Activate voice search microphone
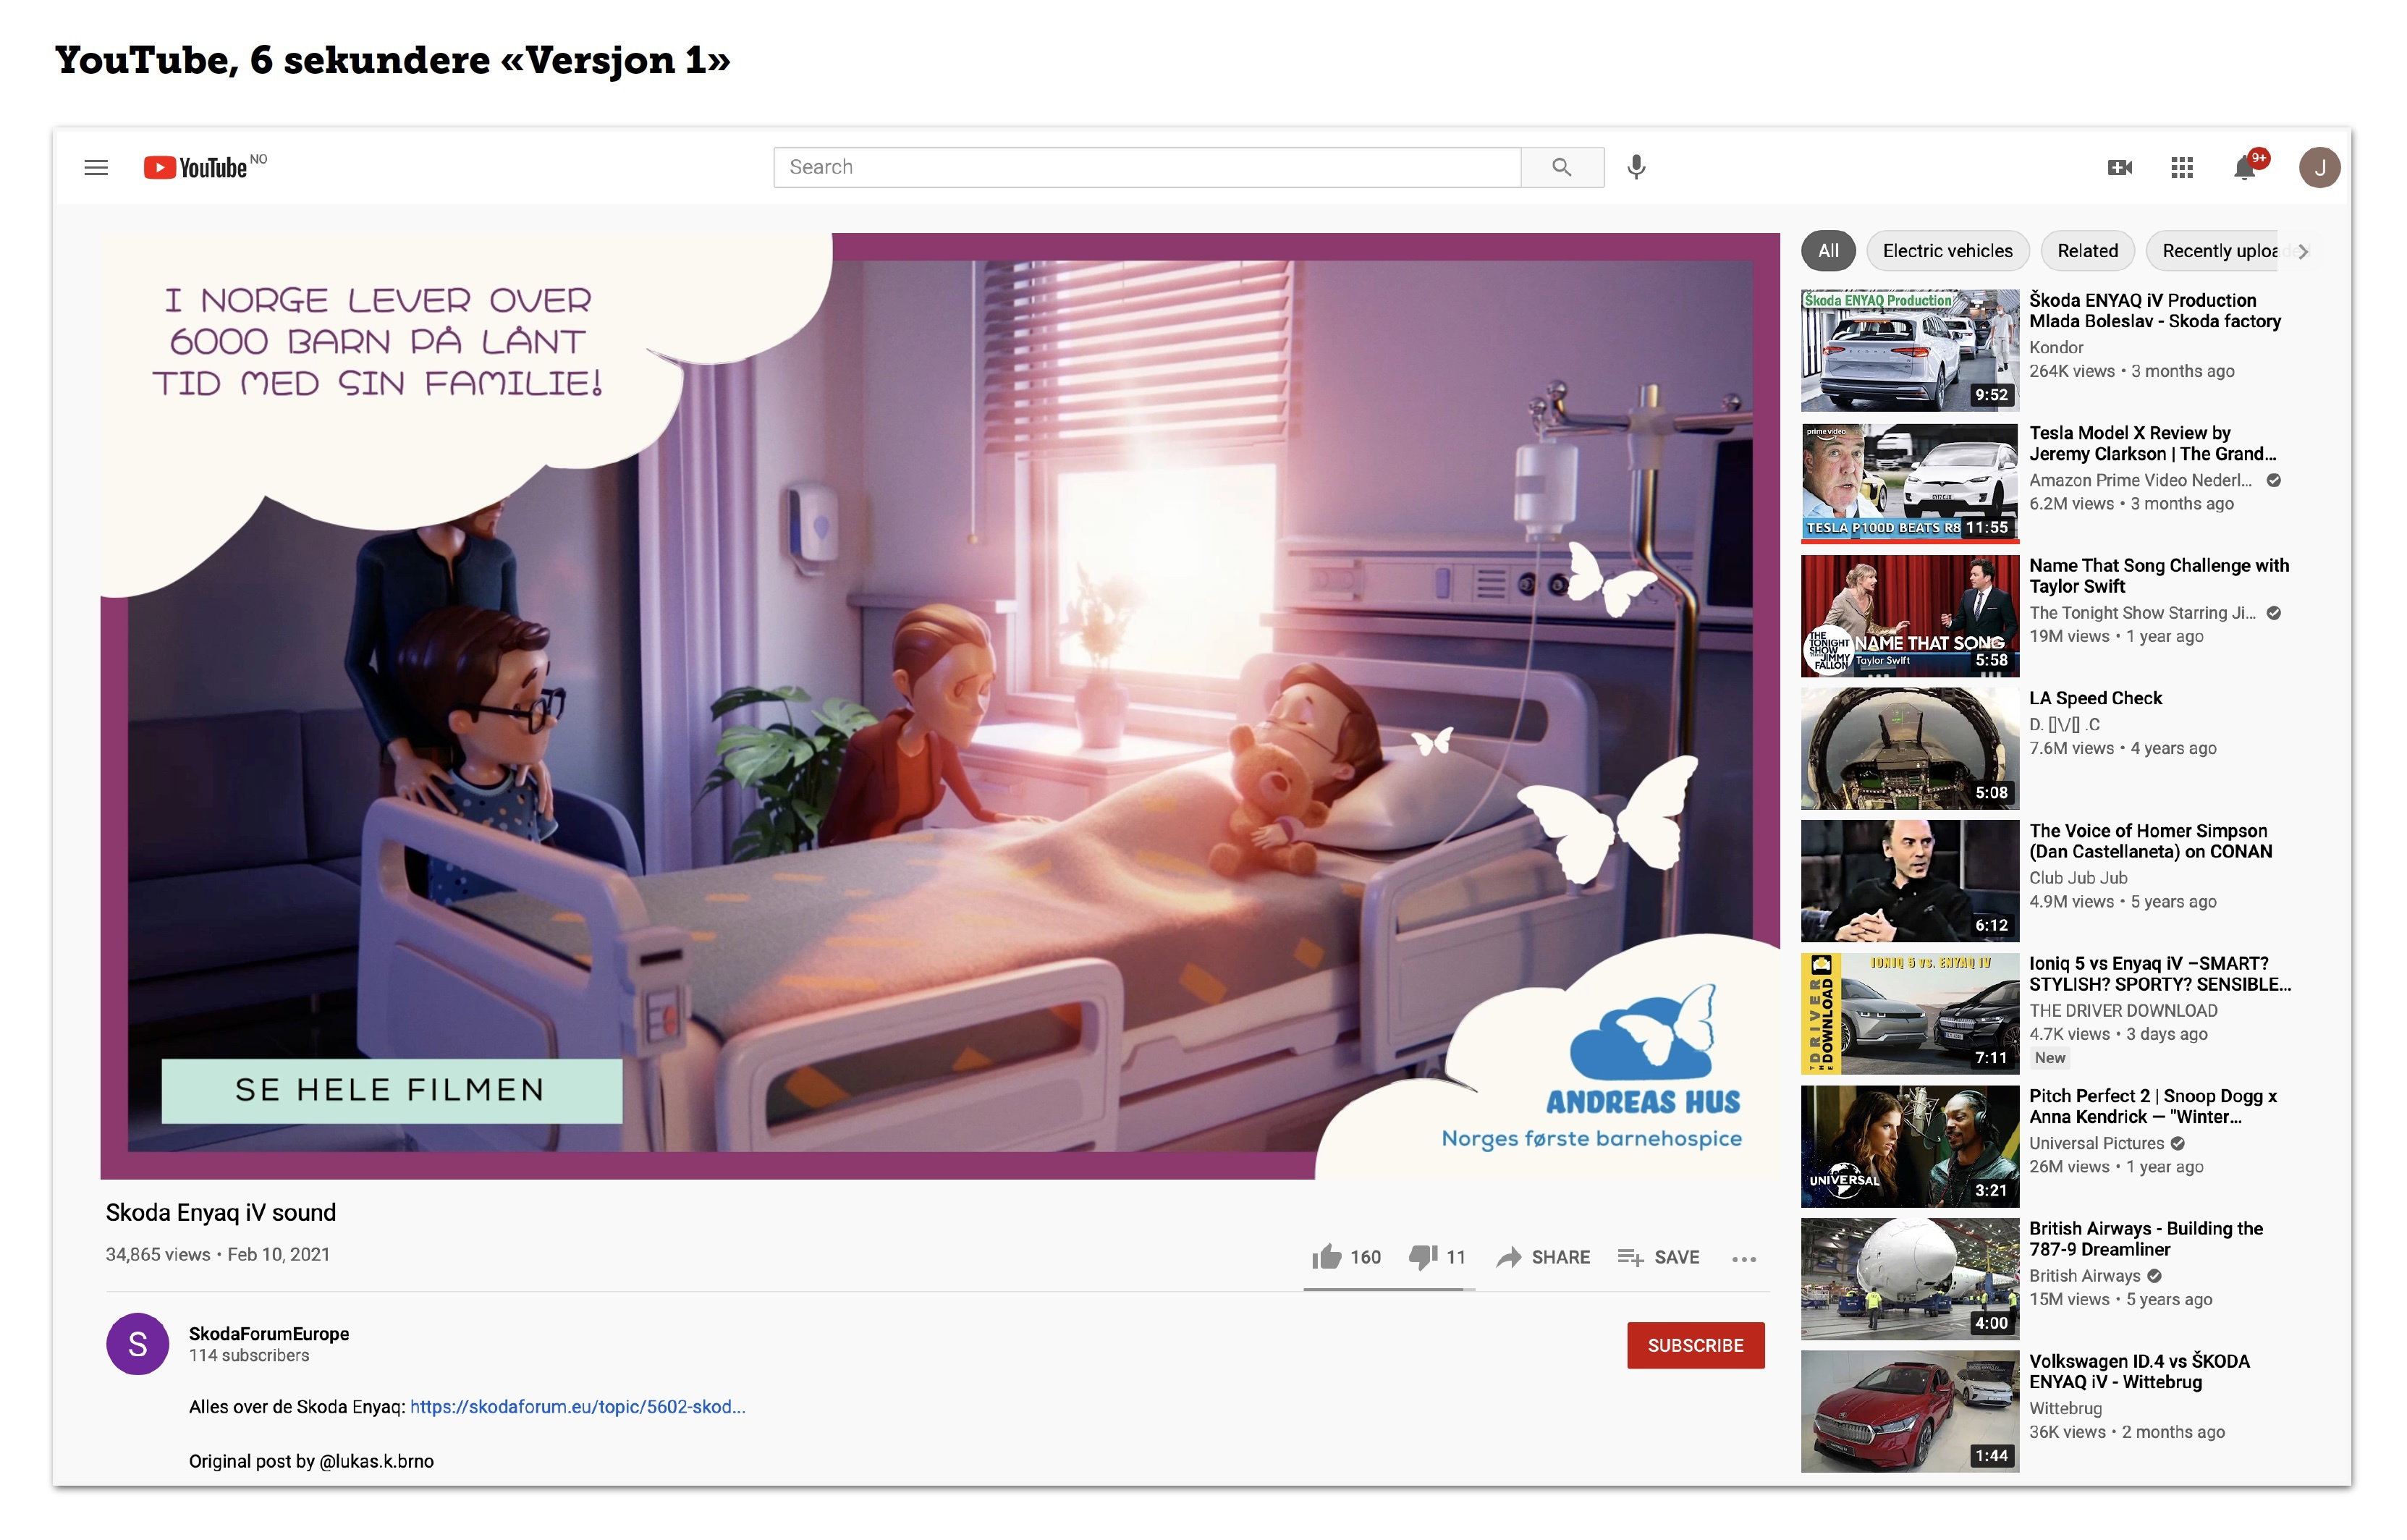The height and width of the screenshot is (1540, 2407). (x=1636, y=167)
